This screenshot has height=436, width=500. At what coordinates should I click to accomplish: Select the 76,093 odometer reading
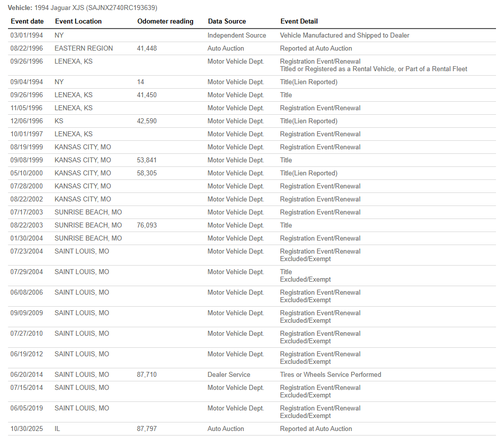(147, 225)
